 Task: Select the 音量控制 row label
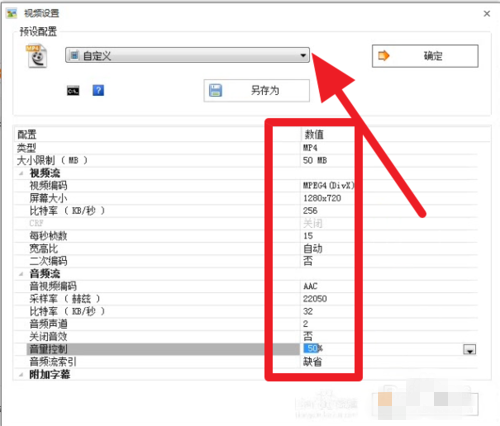pyautogui.click(x=49, y=349)
